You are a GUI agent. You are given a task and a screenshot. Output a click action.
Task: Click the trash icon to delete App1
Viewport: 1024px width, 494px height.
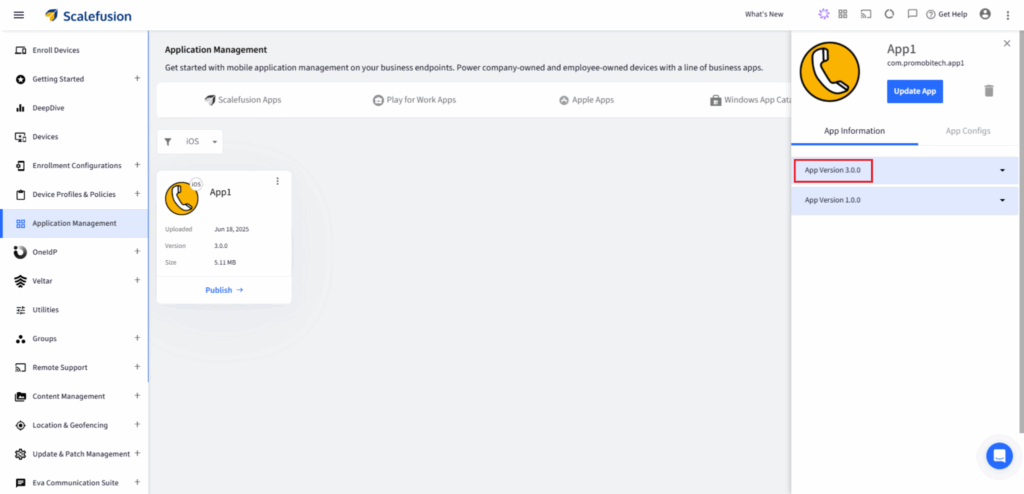tap(989, 91)
